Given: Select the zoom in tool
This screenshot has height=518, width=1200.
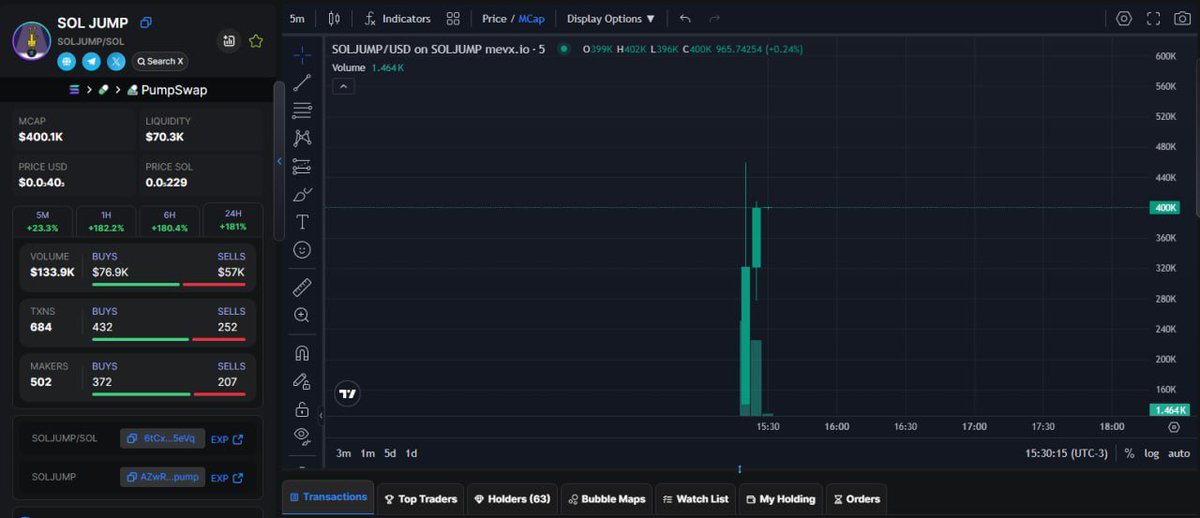Looking at the screenshot, I should pos(302,315).
